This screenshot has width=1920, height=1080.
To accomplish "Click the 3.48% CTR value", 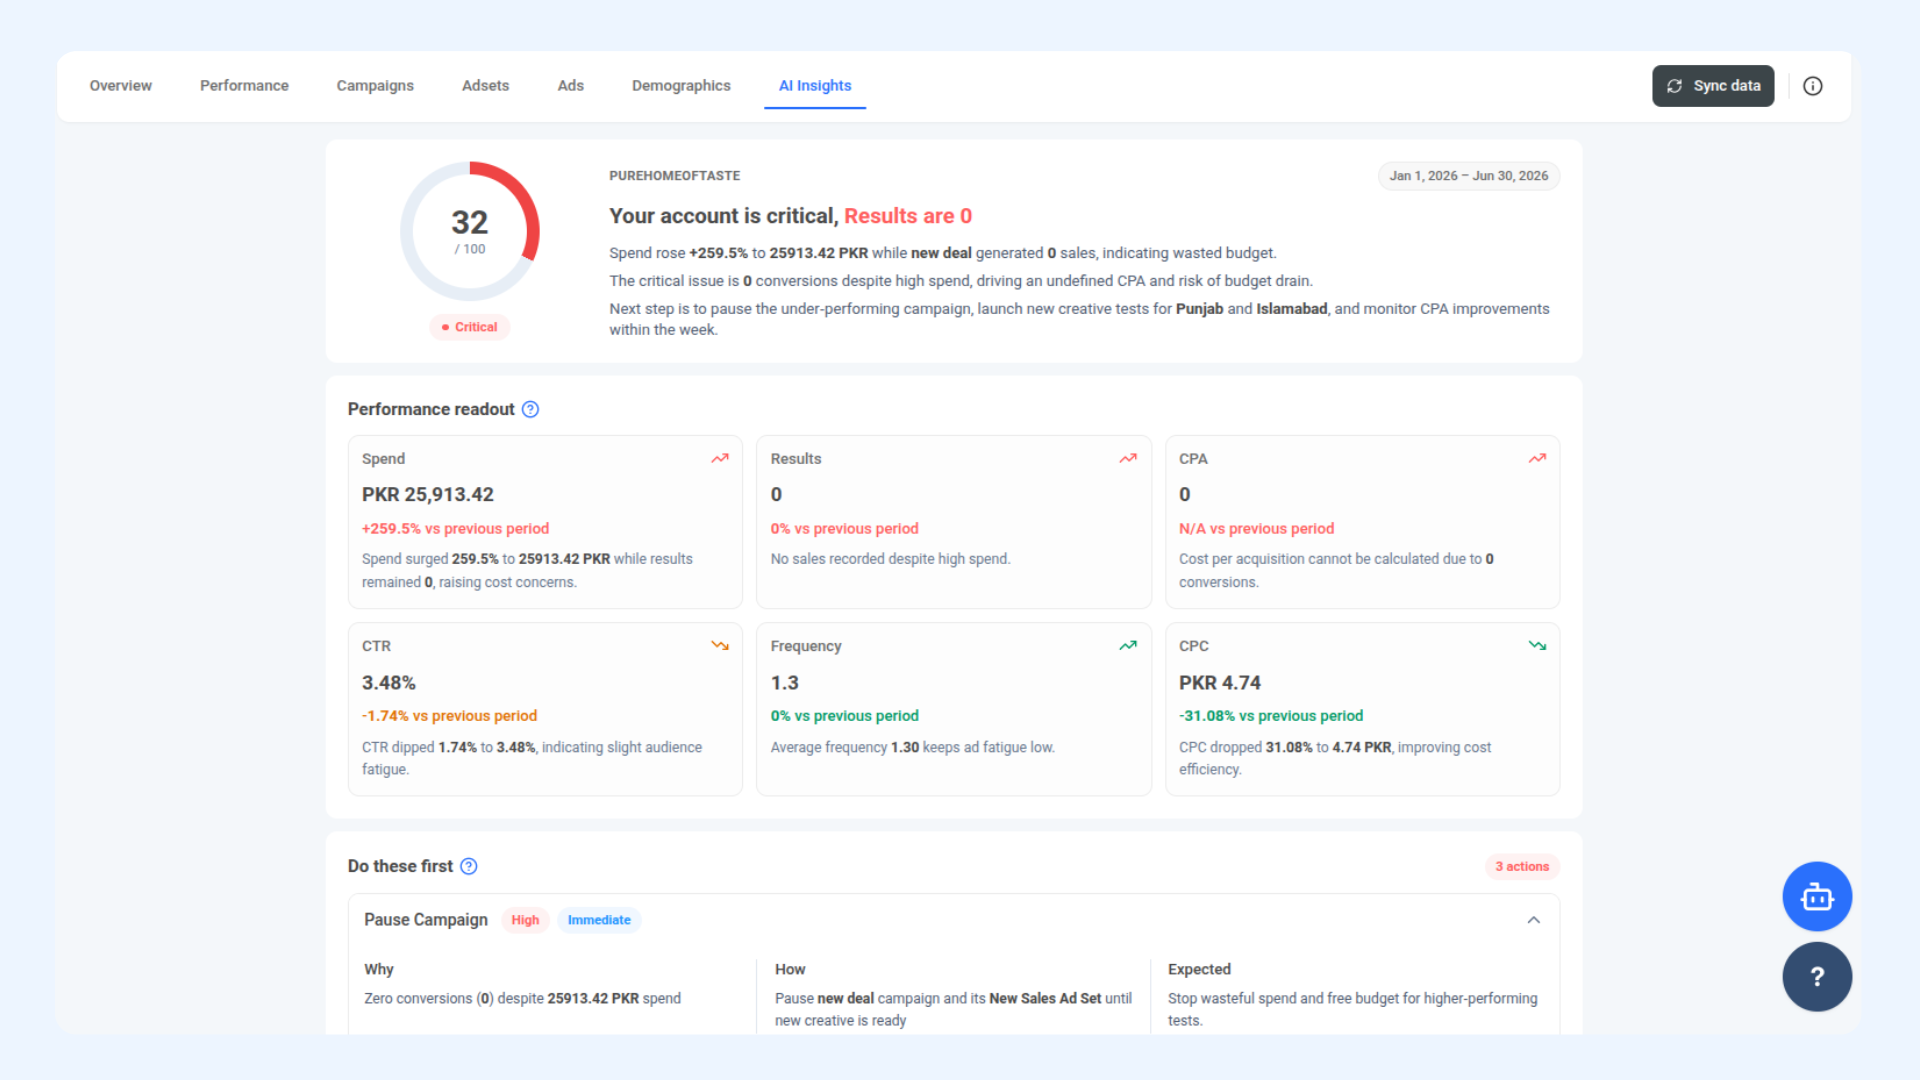I will (388, 683).
